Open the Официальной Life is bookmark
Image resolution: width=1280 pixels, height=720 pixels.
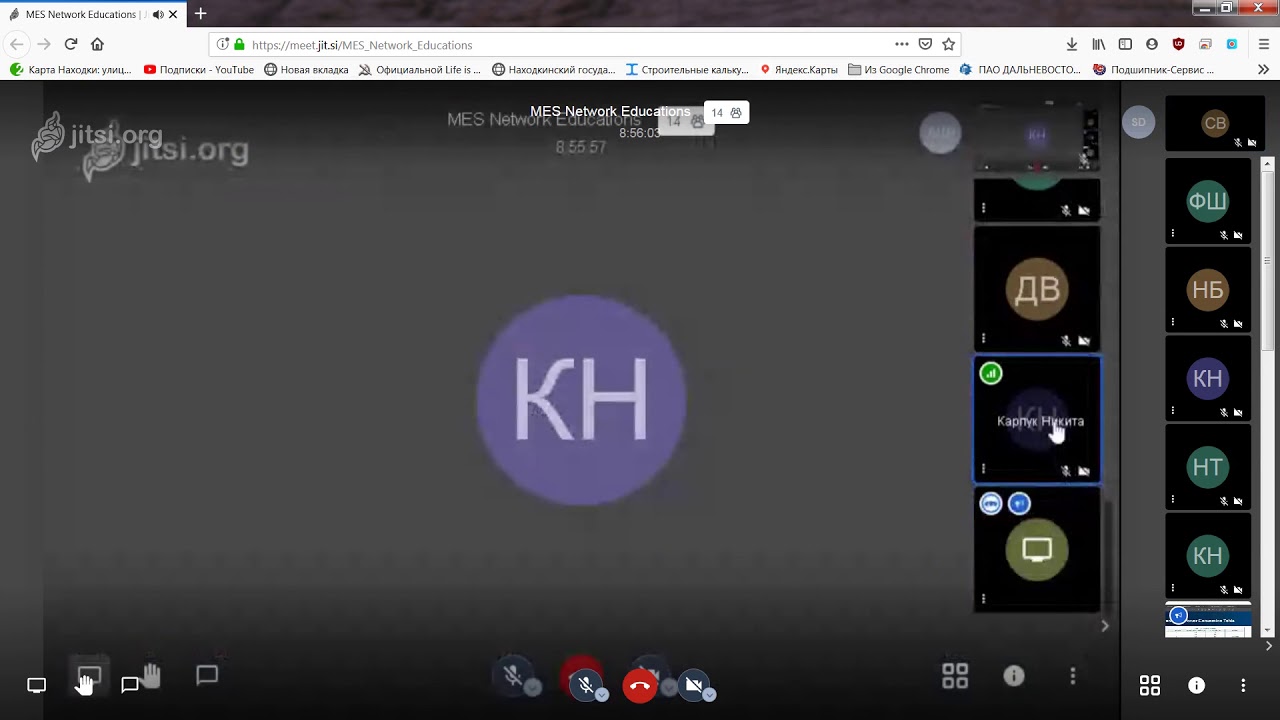[x=420, y=70]
